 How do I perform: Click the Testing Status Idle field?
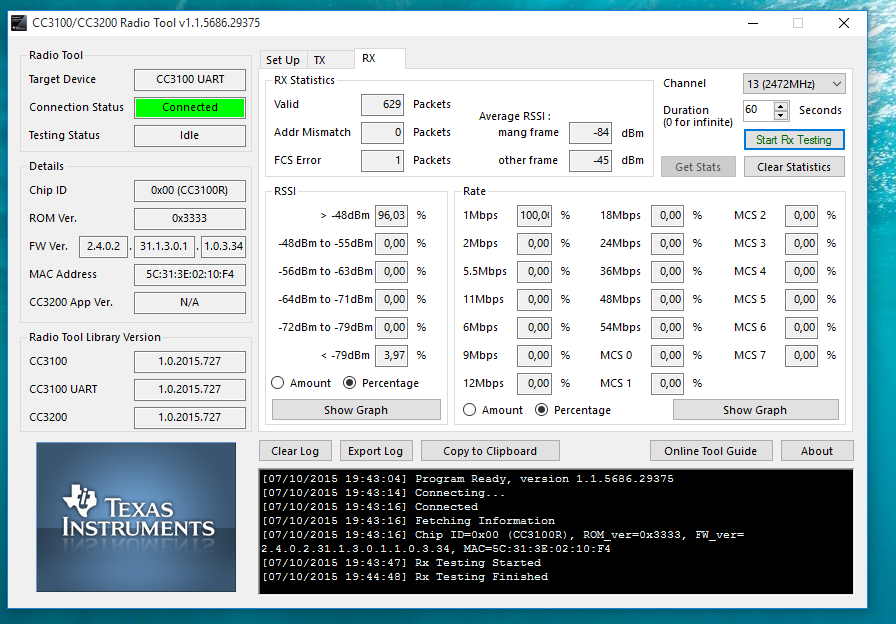(x=190, y=135)
